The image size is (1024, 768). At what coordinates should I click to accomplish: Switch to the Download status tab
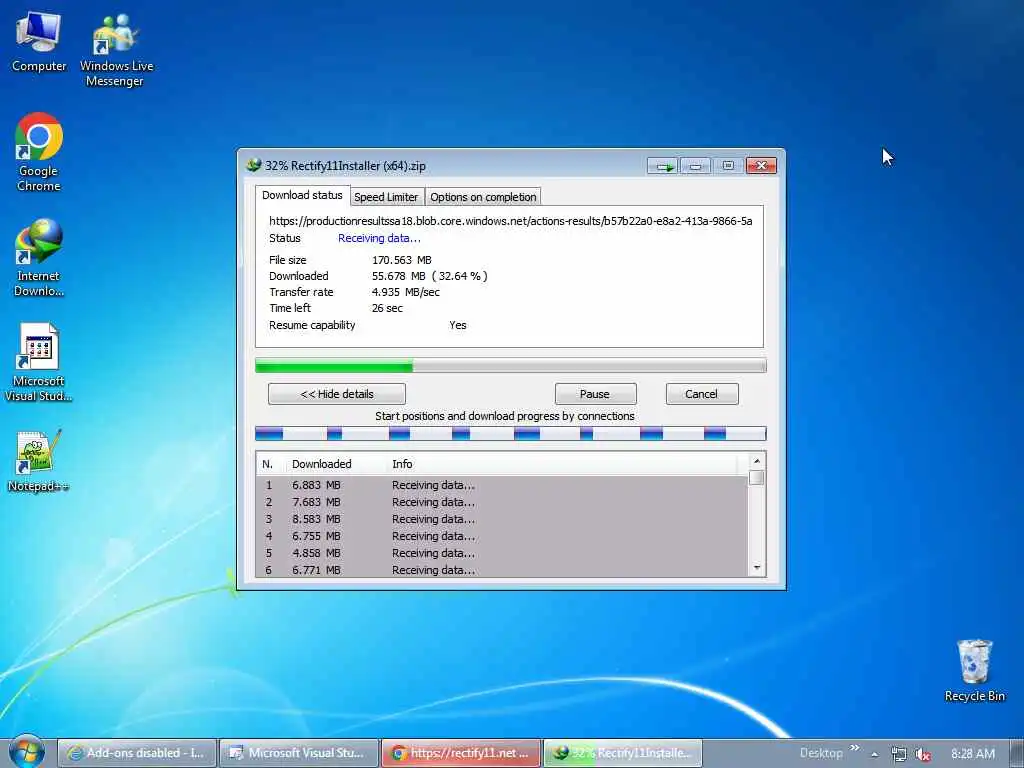(x=302, y=195)
